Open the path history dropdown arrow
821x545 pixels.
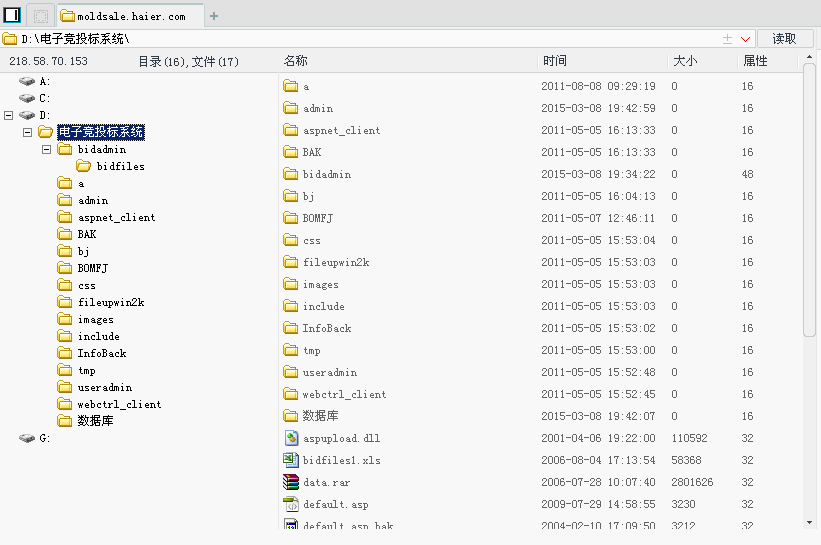point(745,39)
